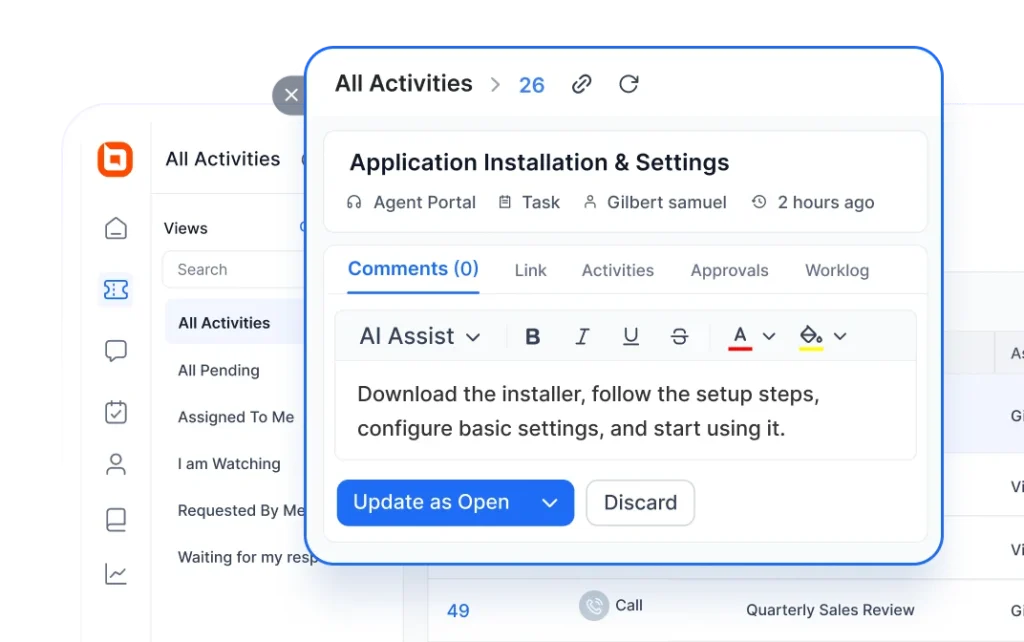The height and width of the screenshot is (642, 1024).
Task: Select the Home icon in the sidebar
Action: pos(115,228)
